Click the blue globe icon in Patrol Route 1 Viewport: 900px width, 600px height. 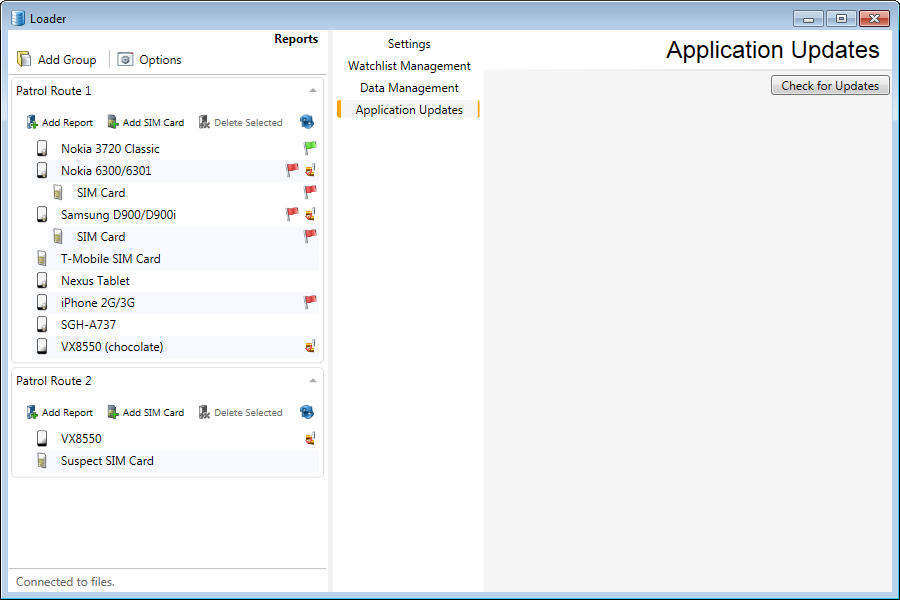click(x=307, y=122)
